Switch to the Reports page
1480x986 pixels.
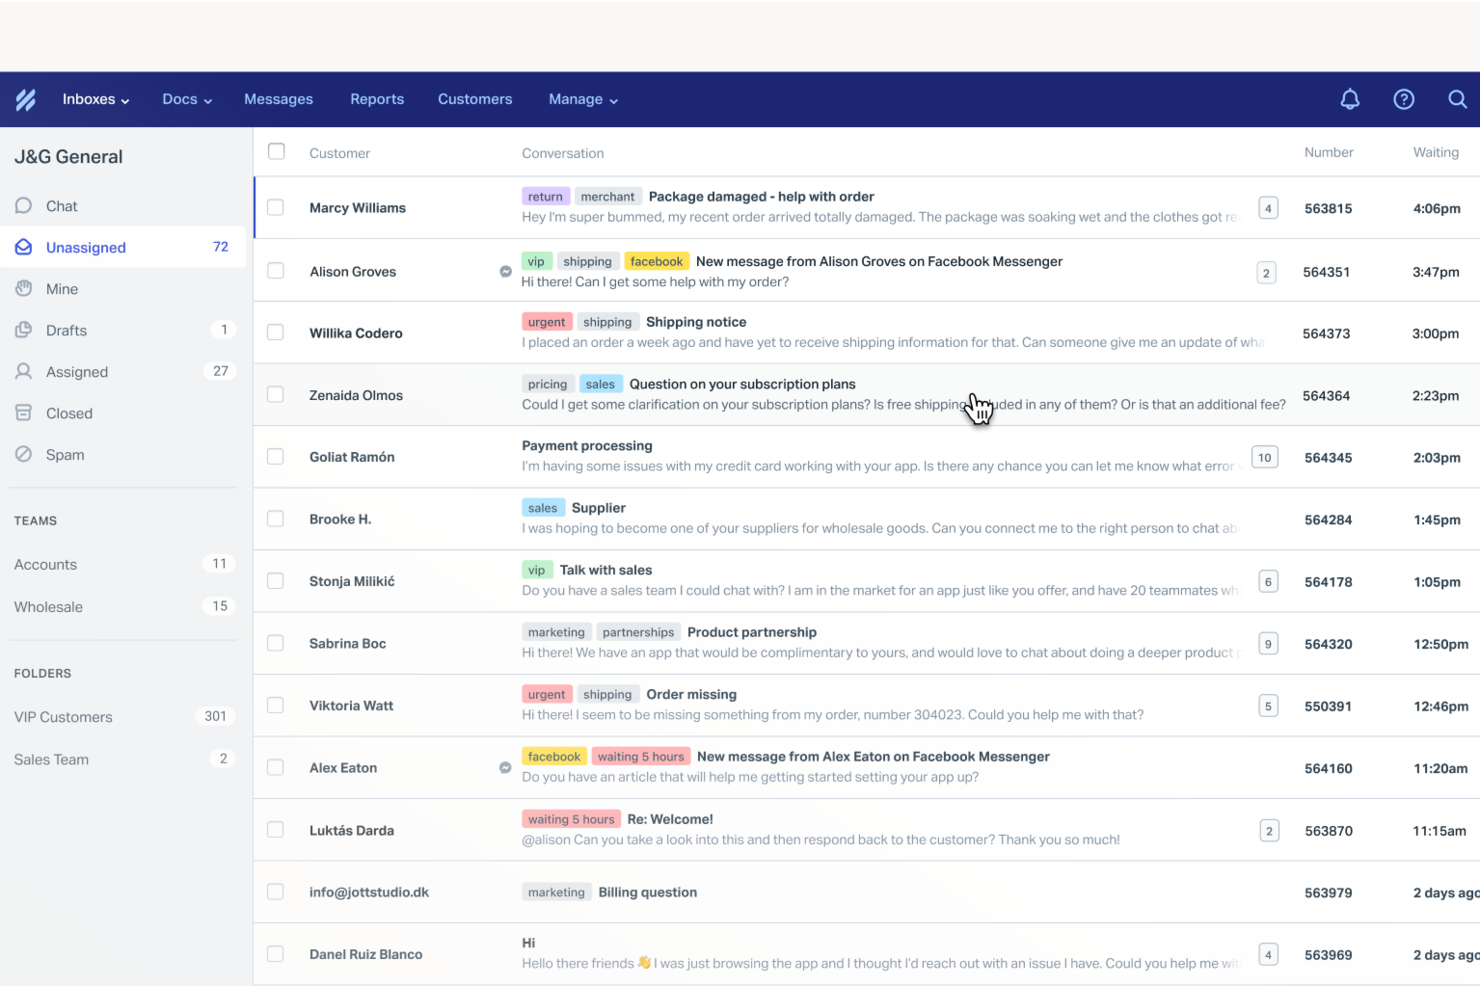(x=377, y=99)
